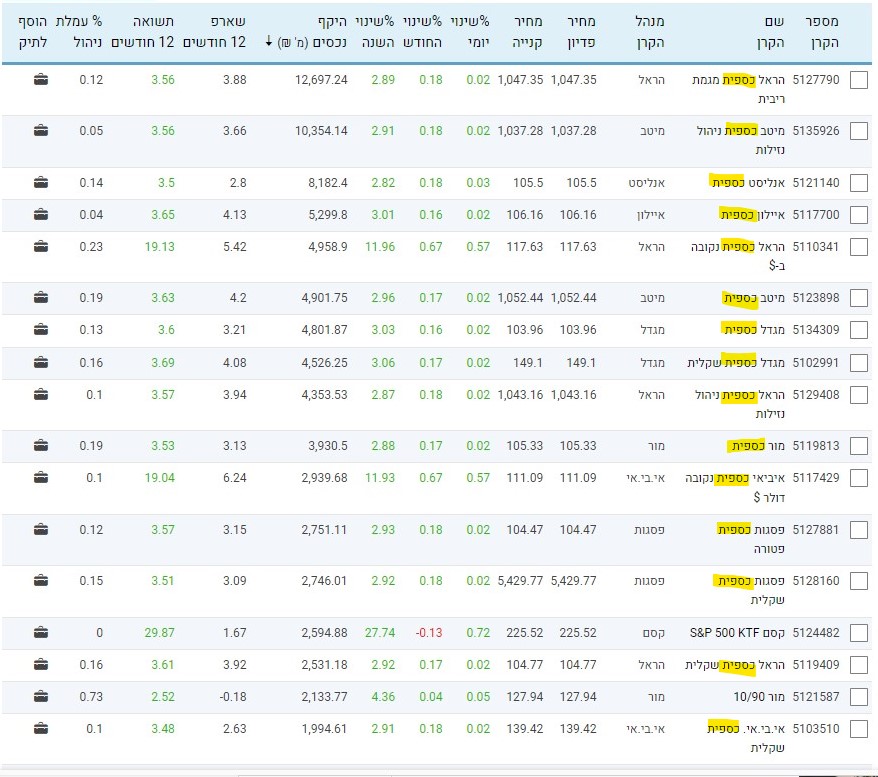
Task: Select checkbox for fund 5103510
Action: tap(858, 729)
